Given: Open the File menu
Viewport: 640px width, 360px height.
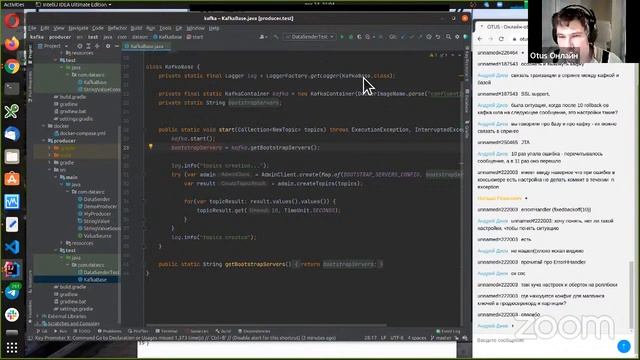Looking at the screenshot, I should (32, 28).
